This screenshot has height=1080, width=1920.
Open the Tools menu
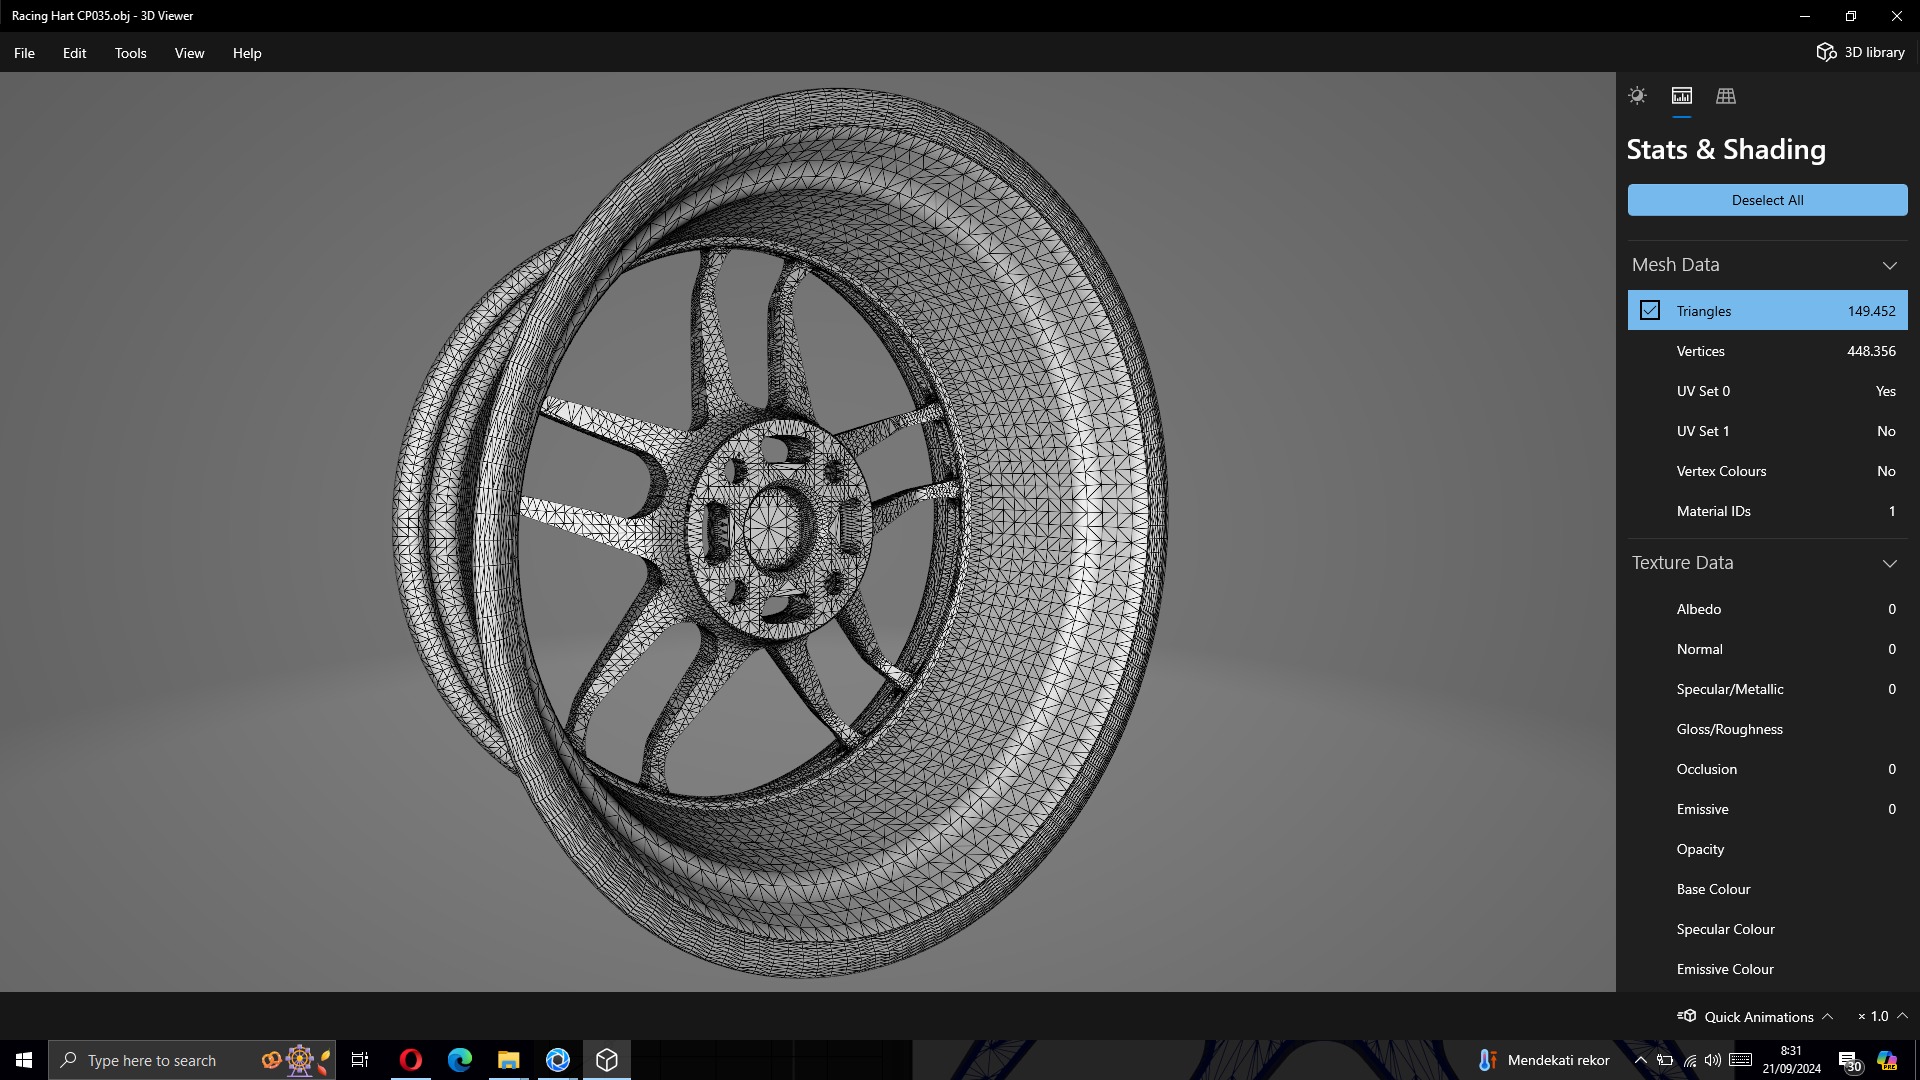coord(130,53)
